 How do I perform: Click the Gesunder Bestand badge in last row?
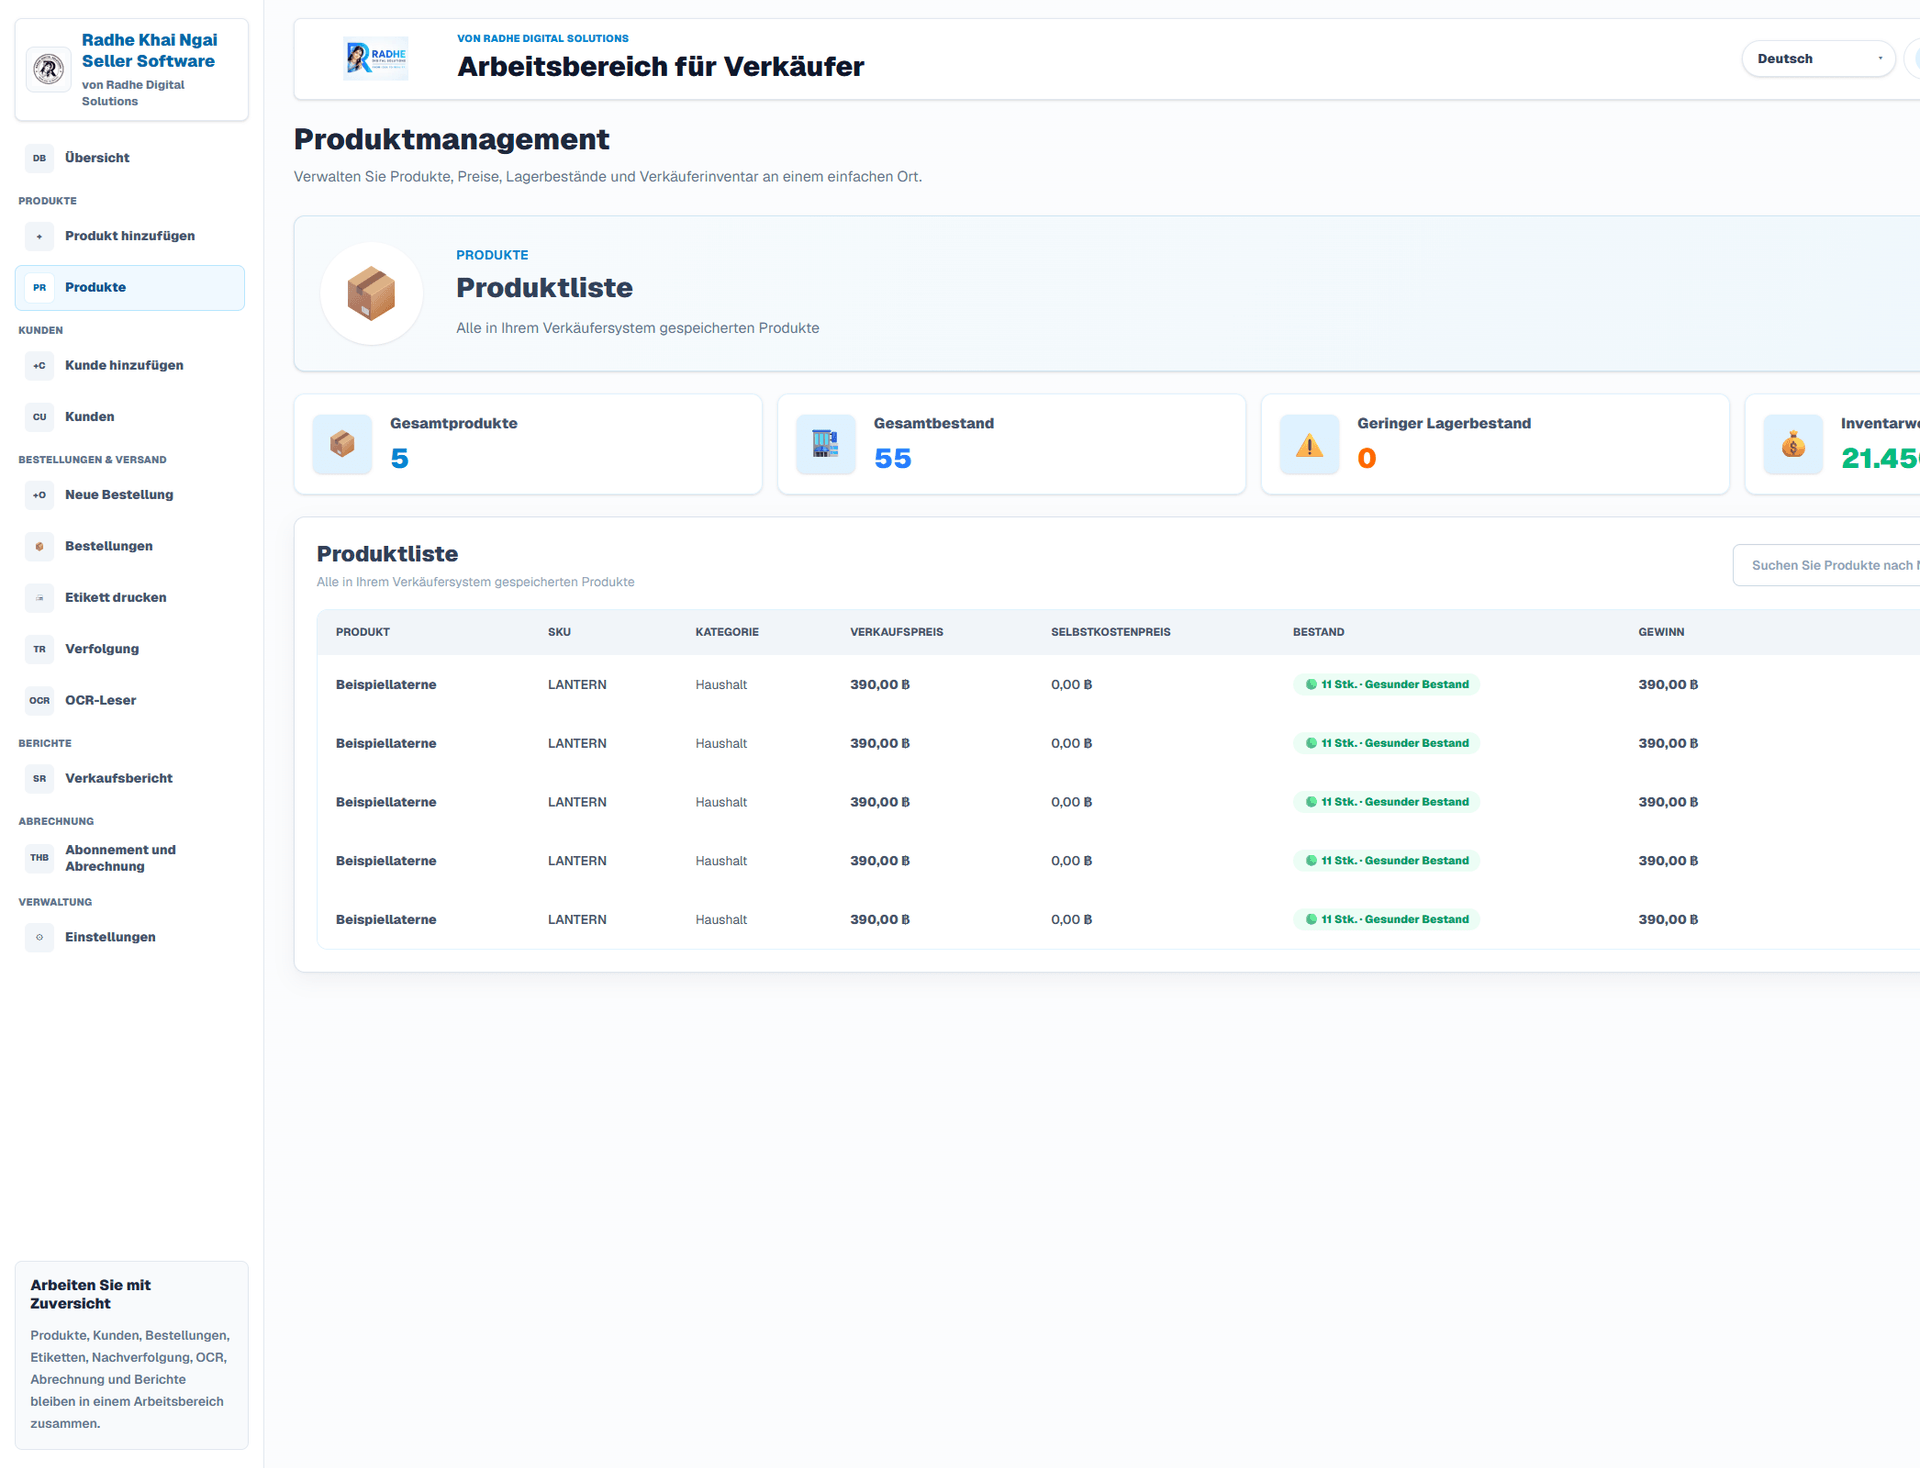click(1386, 919)
